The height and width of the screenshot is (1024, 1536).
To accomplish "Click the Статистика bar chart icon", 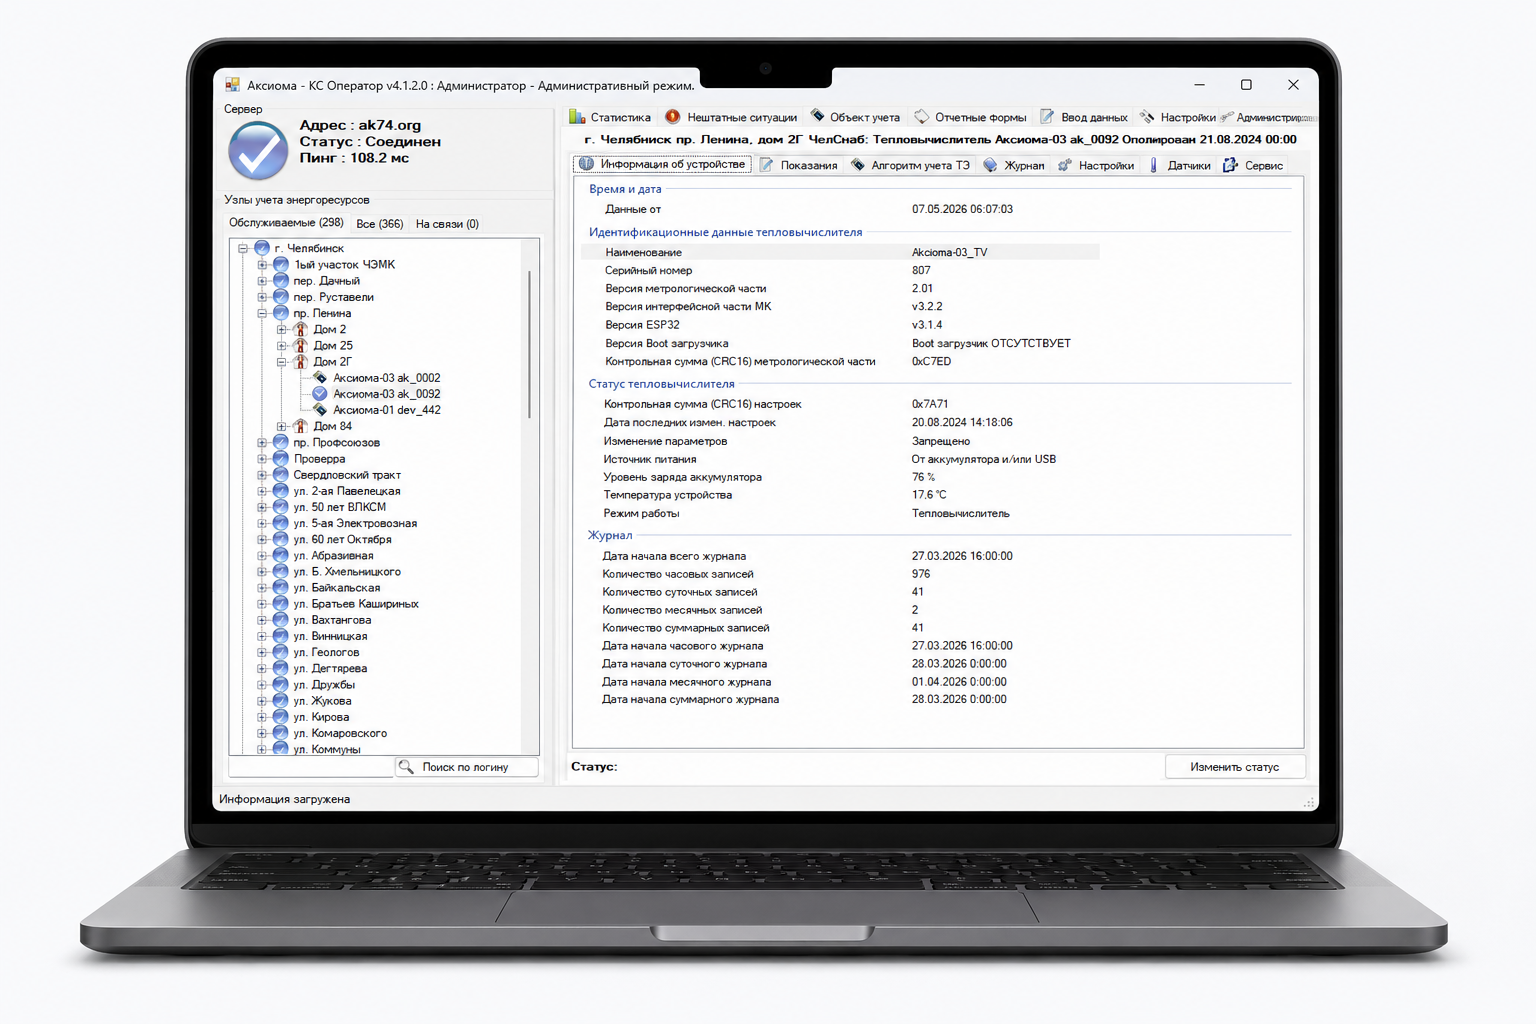I will 577,117.
